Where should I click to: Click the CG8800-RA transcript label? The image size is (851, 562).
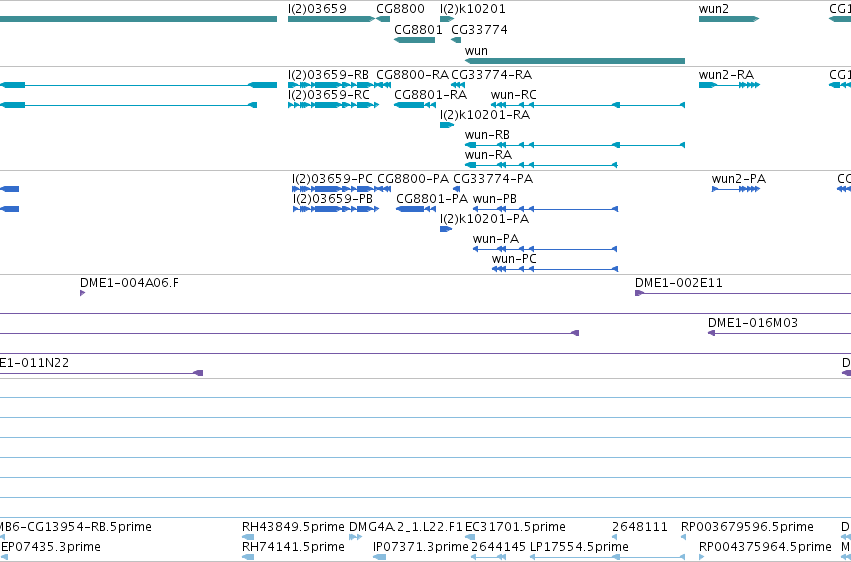[412, 75]
